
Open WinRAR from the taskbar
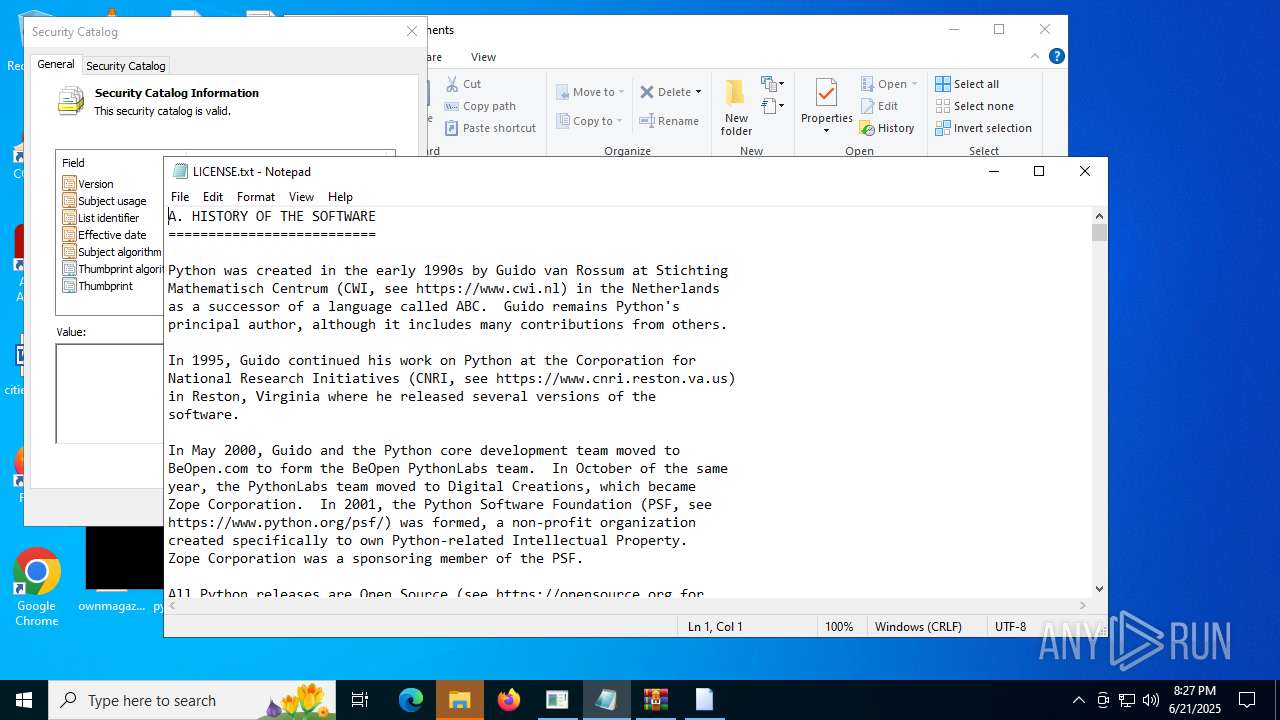[655, 700]
